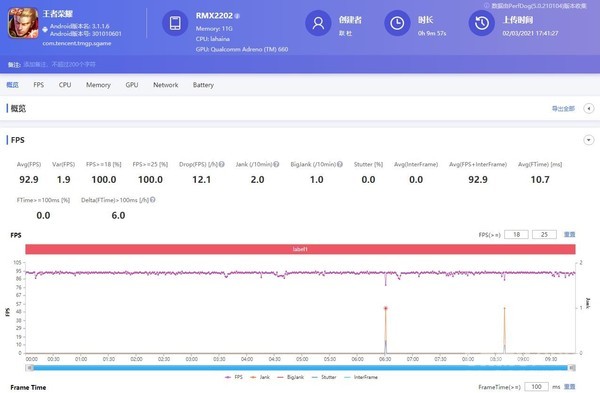This screenshot has height=393, width=600.
Task: Reset the FrameTime threshold
Action: tap(569, 387)
